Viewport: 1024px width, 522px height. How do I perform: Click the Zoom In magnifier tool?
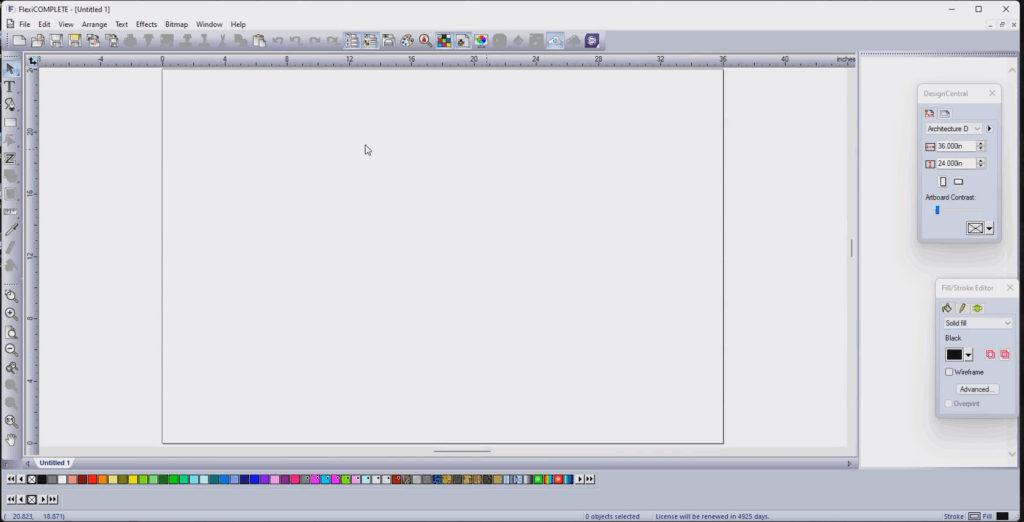[11, 314]
